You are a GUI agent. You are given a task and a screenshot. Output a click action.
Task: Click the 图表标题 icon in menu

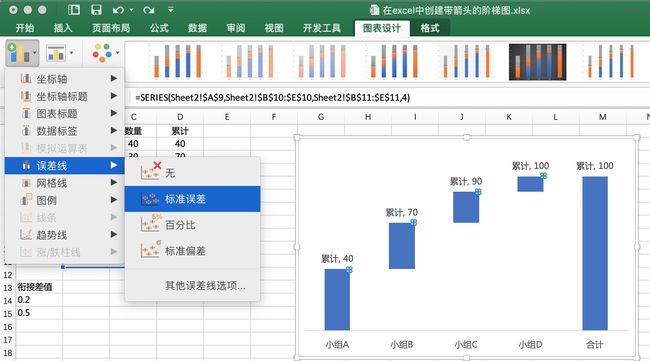click(x=26, y=113)
